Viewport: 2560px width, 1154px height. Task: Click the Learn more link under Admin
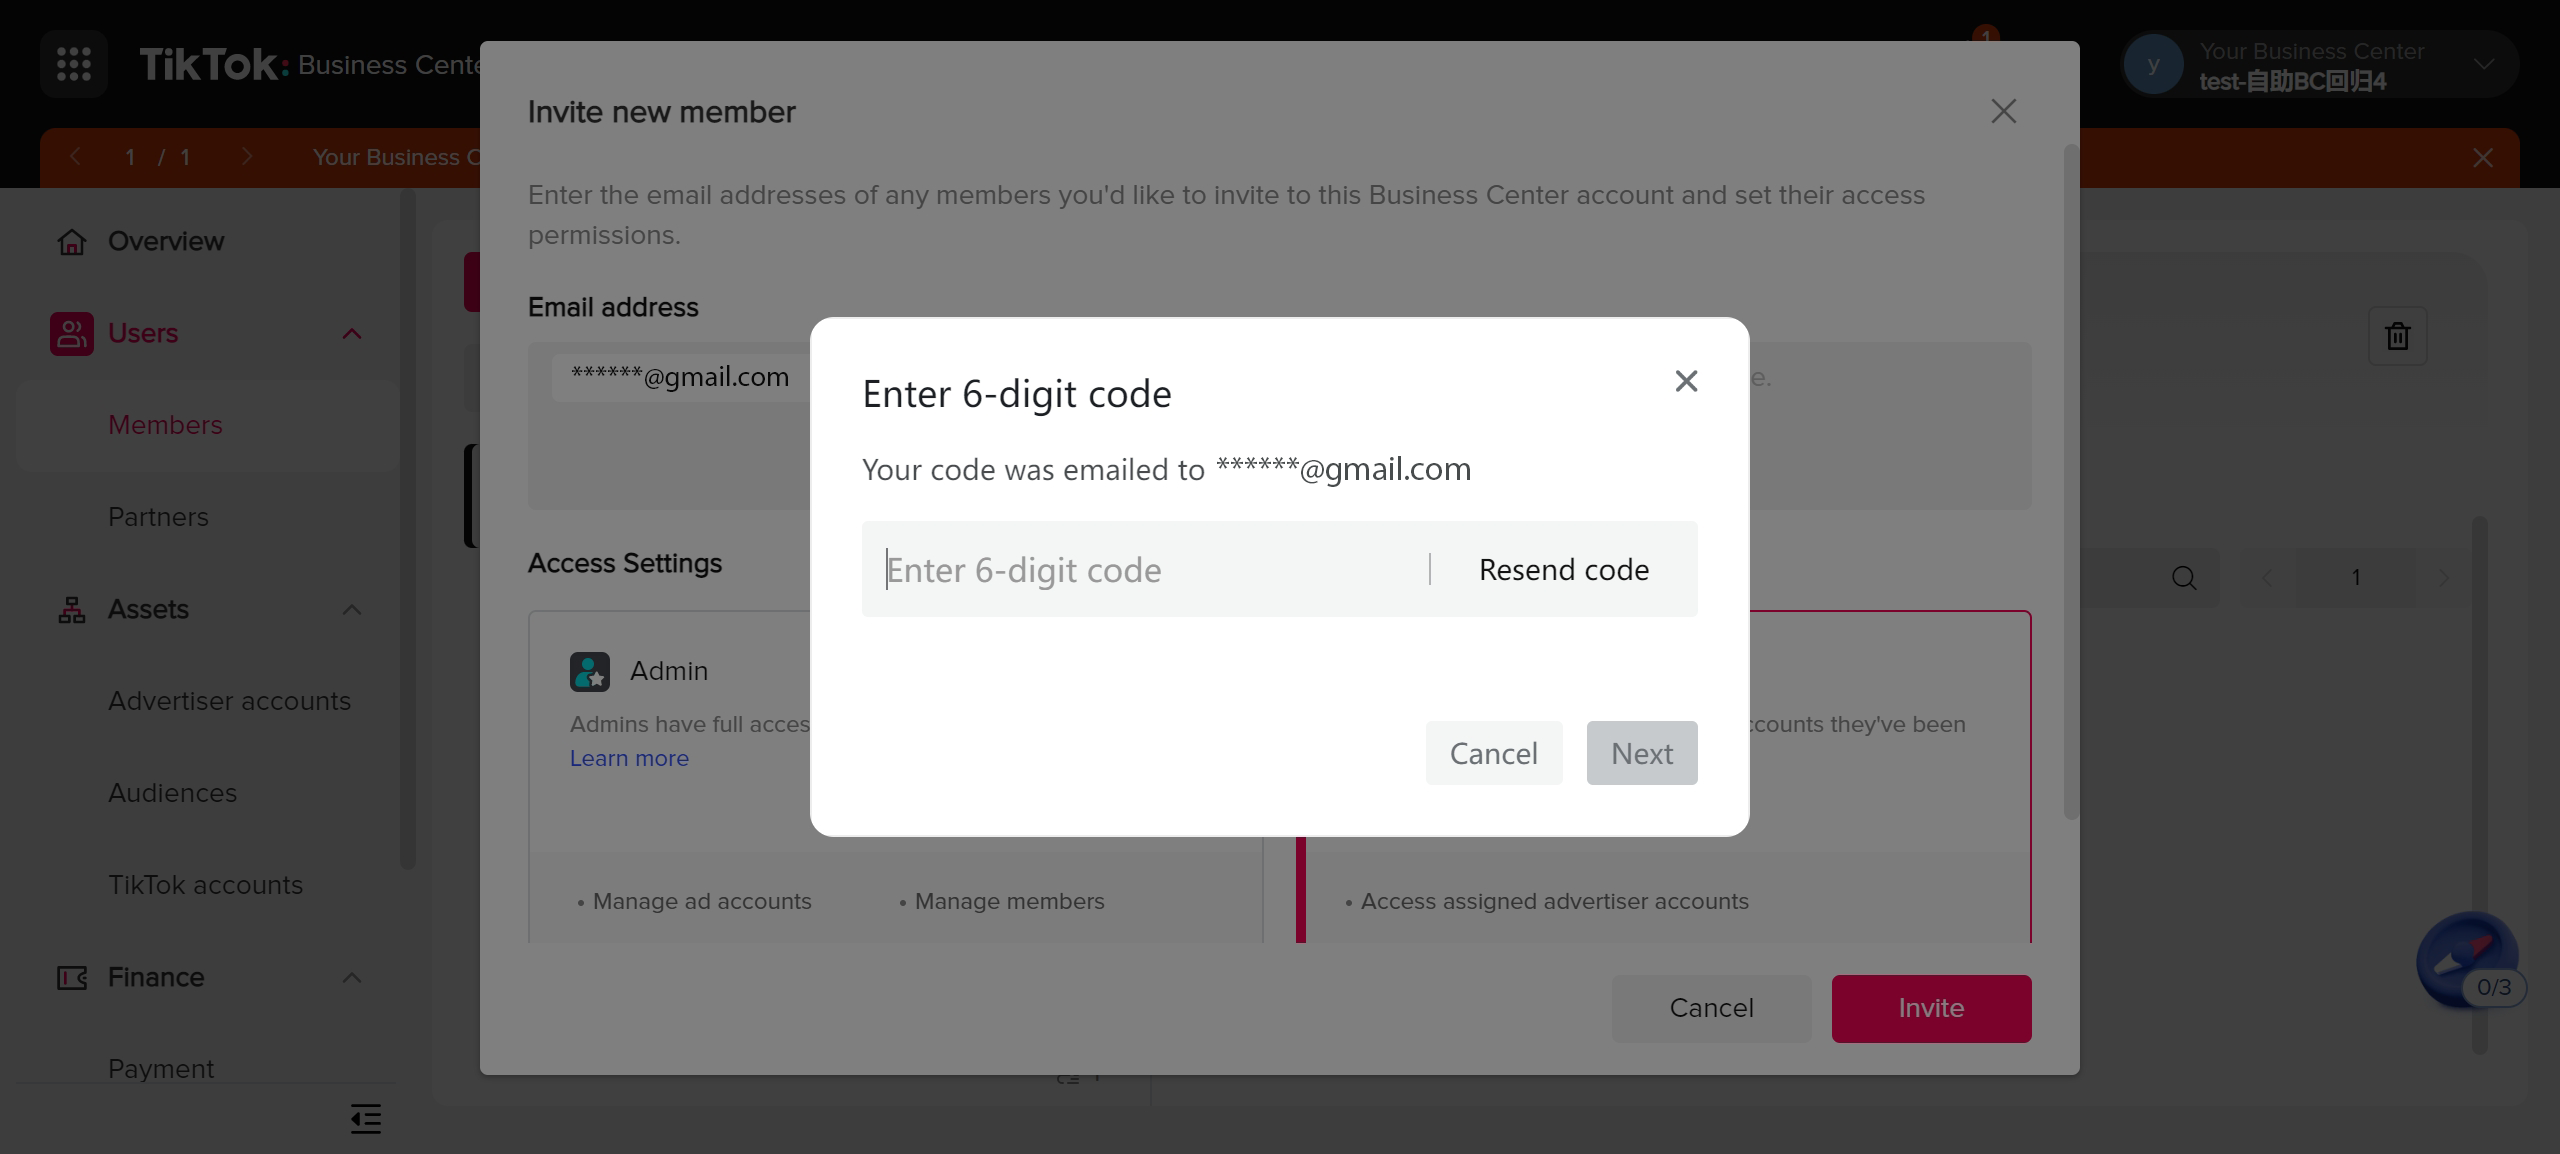(629, 756)
